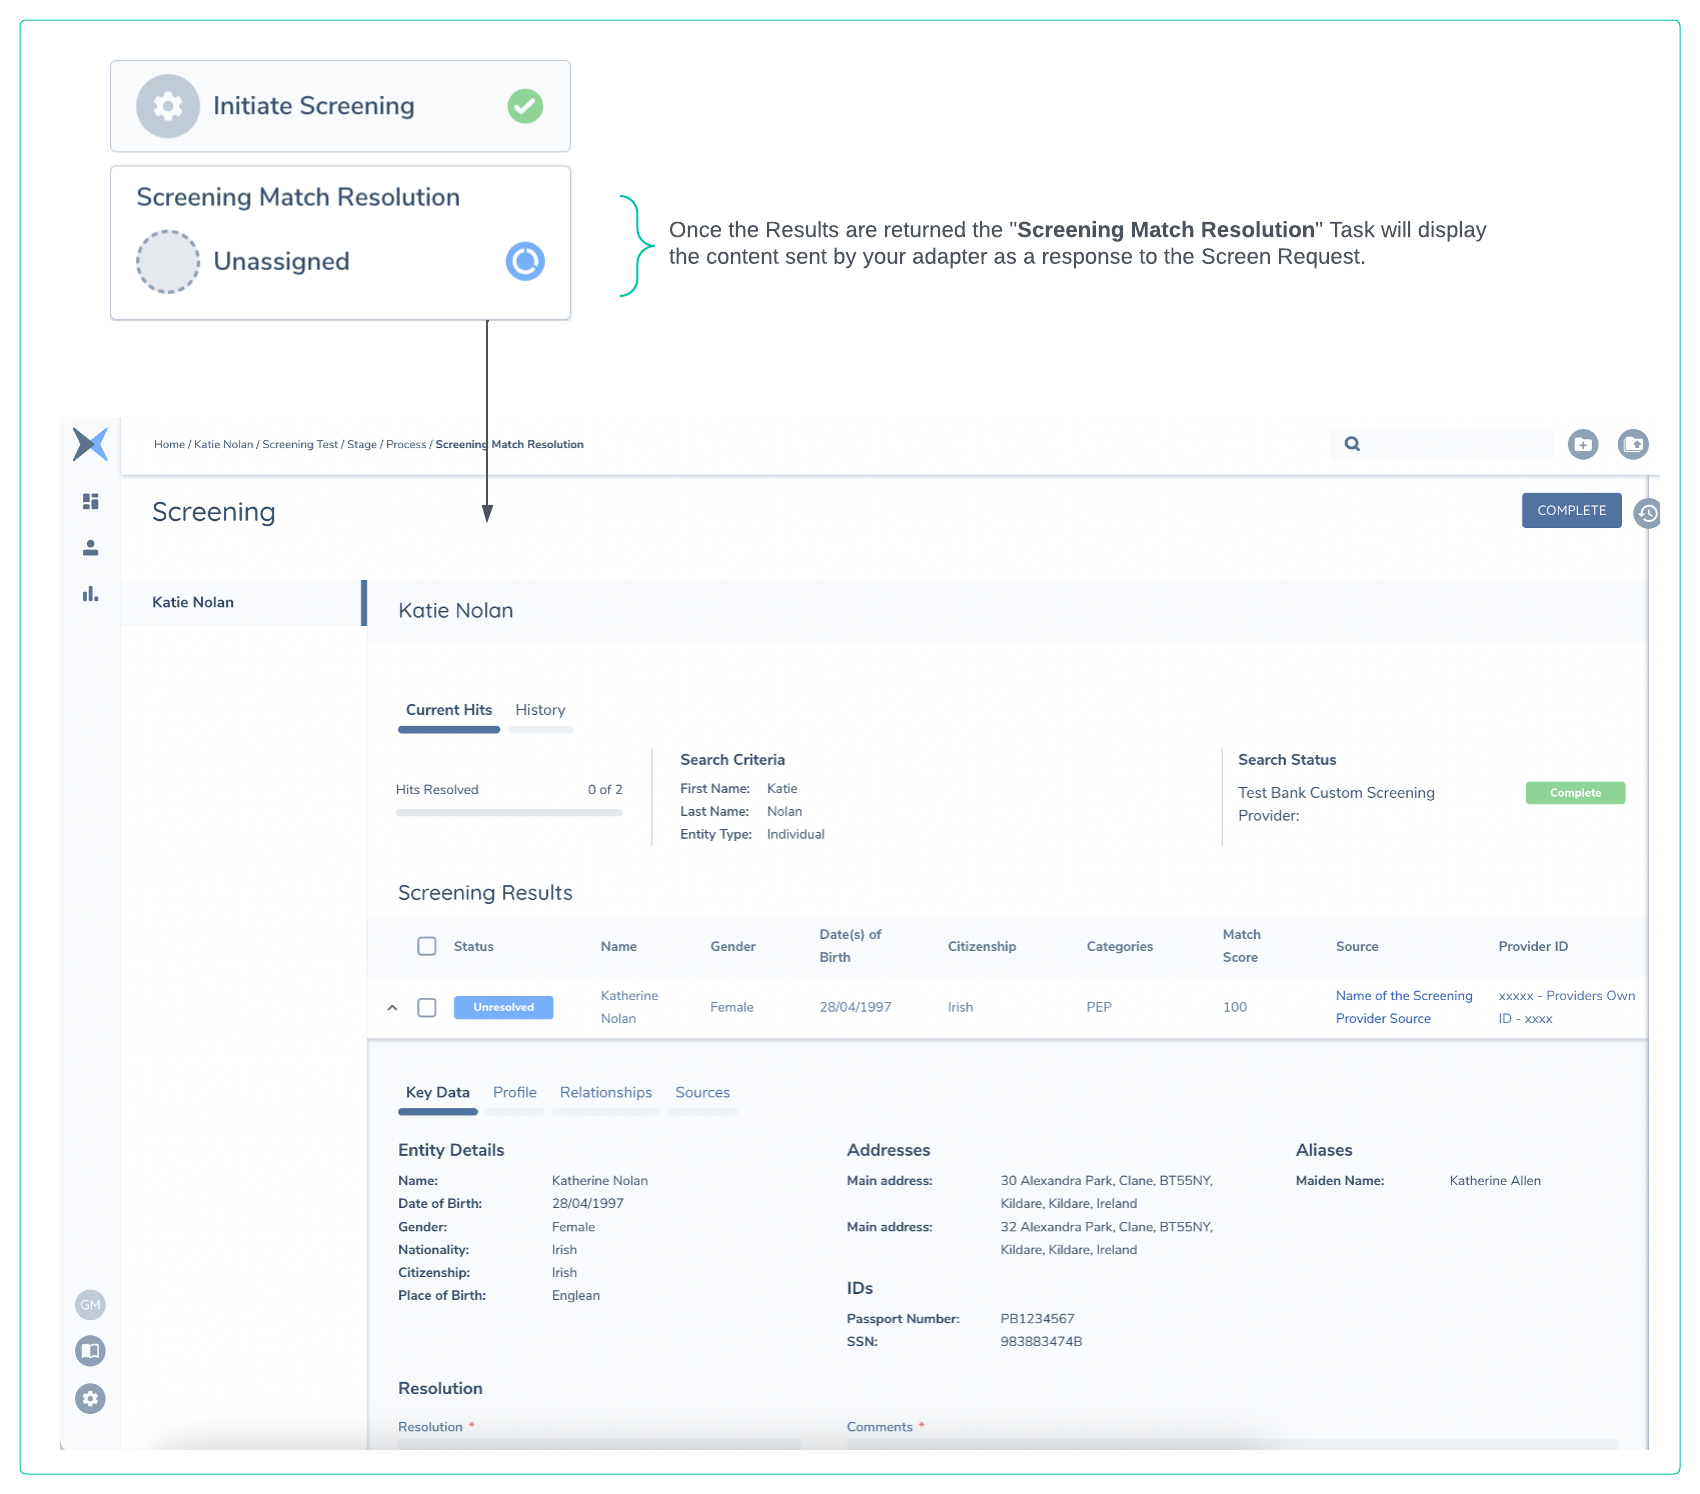Click the Fenergo X logo icon
Image resolution: width=1700 pixels, height=1494 pixels.
(x=90, y=444)
